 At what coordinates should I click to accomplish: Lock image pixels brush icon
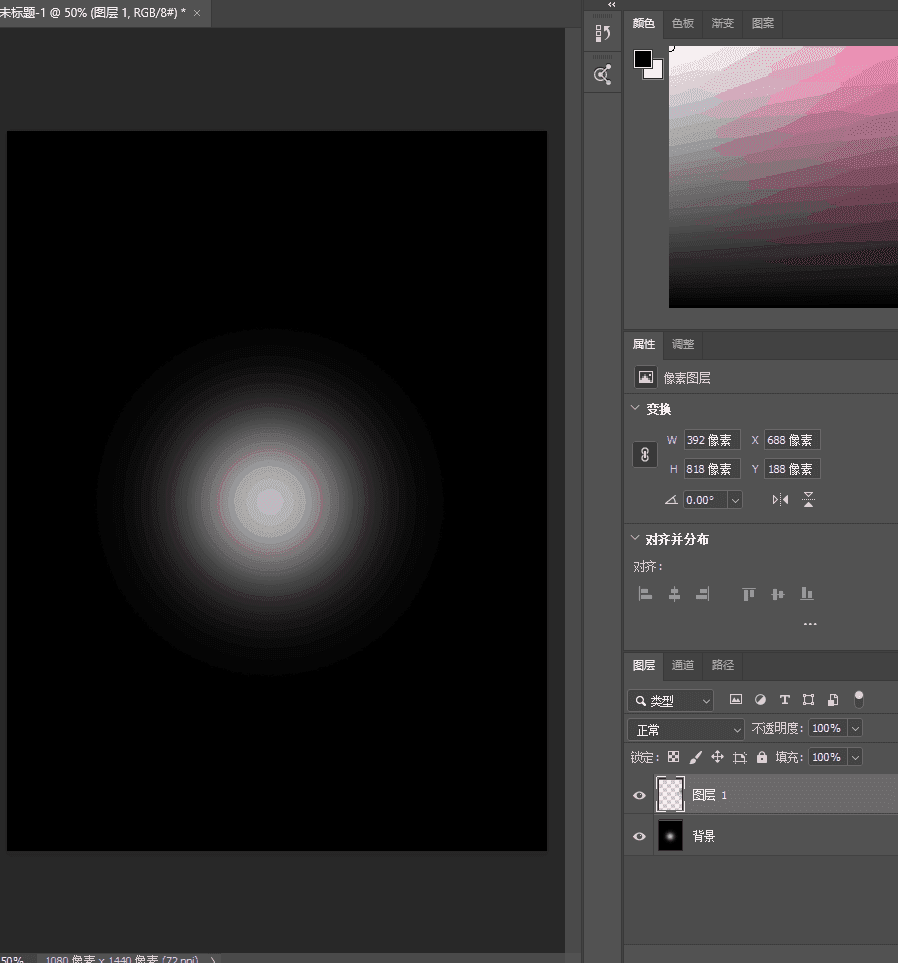695,758
